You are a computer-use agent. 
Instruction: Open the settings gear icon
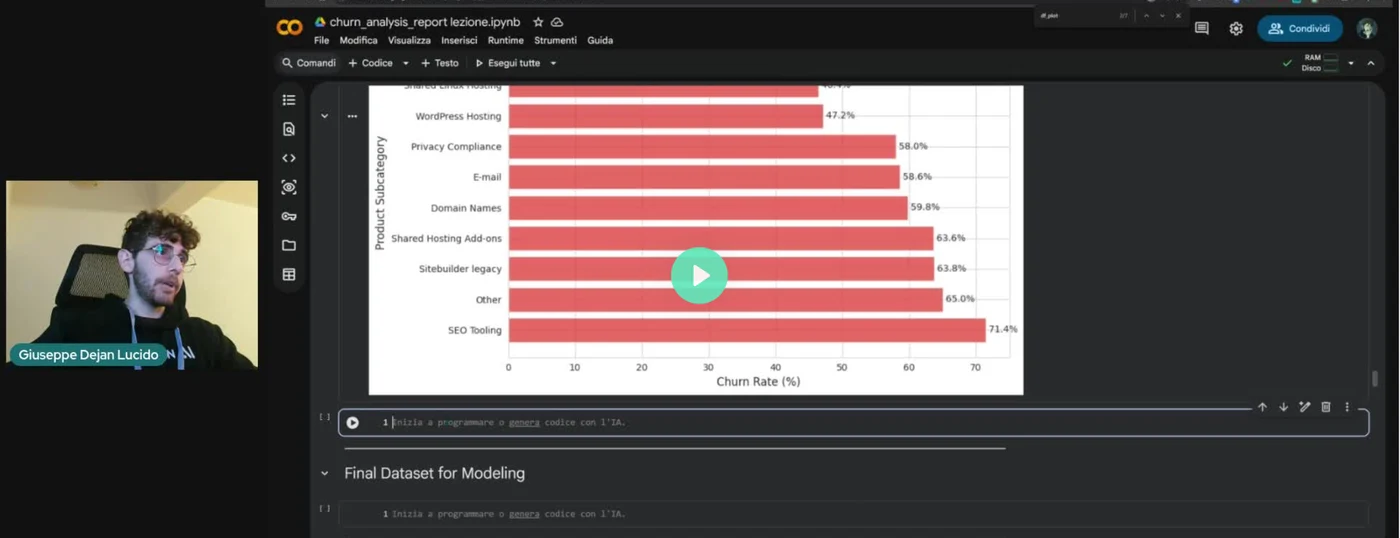pos(1236,29)
